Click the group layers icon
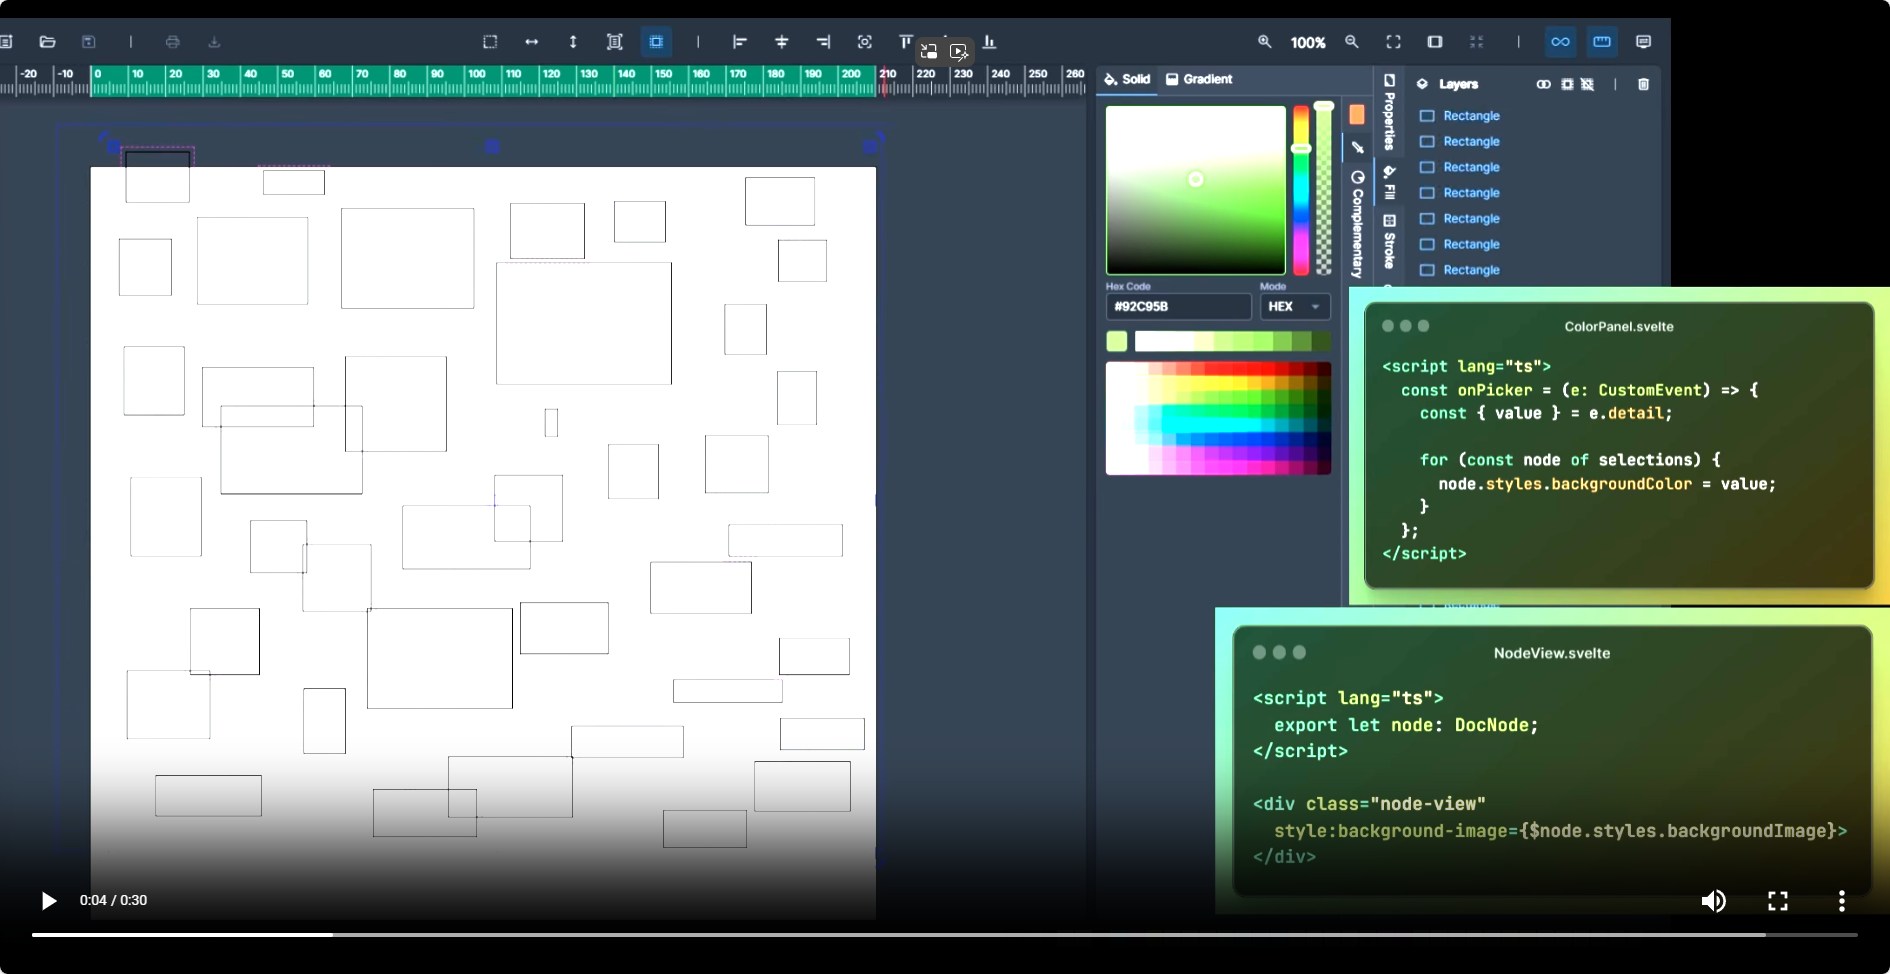1890x974 pixels. tap(1567, 84)
